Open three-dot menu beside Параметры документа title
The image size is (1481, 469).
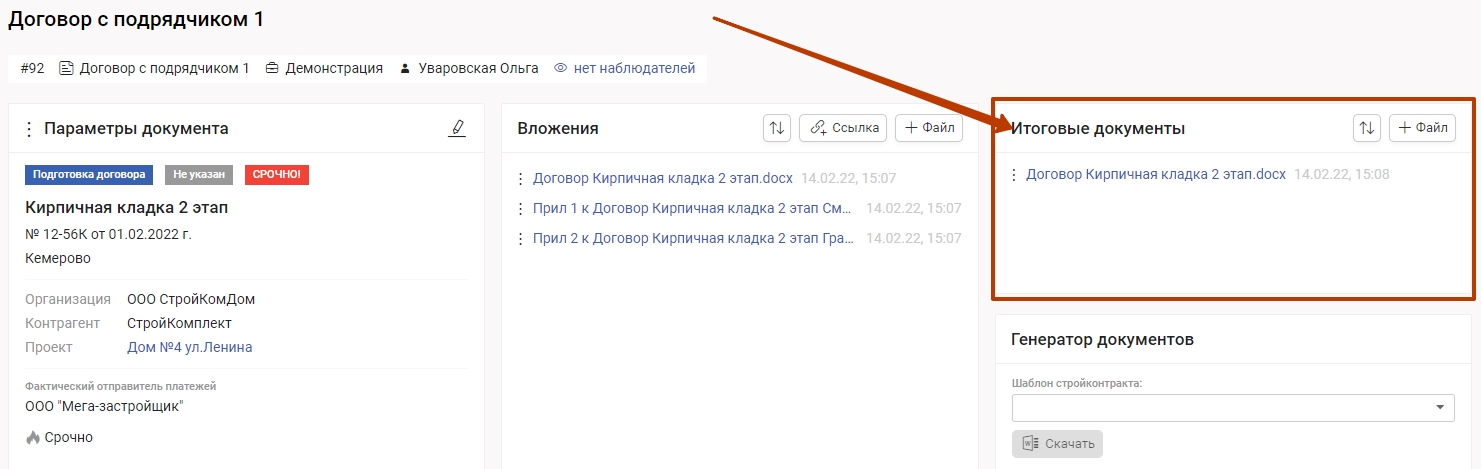tap(29, 129)
